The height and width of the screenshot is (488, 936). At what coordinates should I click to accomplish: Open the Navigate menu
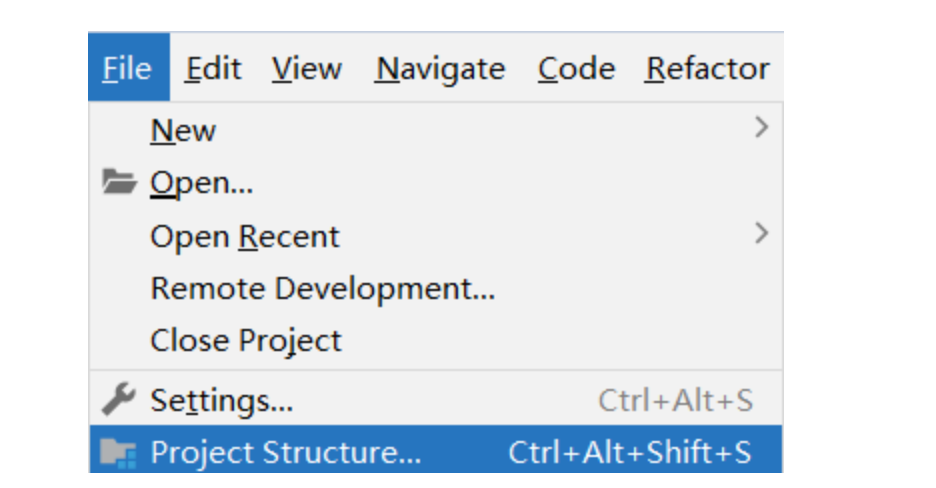pos(441,69)
